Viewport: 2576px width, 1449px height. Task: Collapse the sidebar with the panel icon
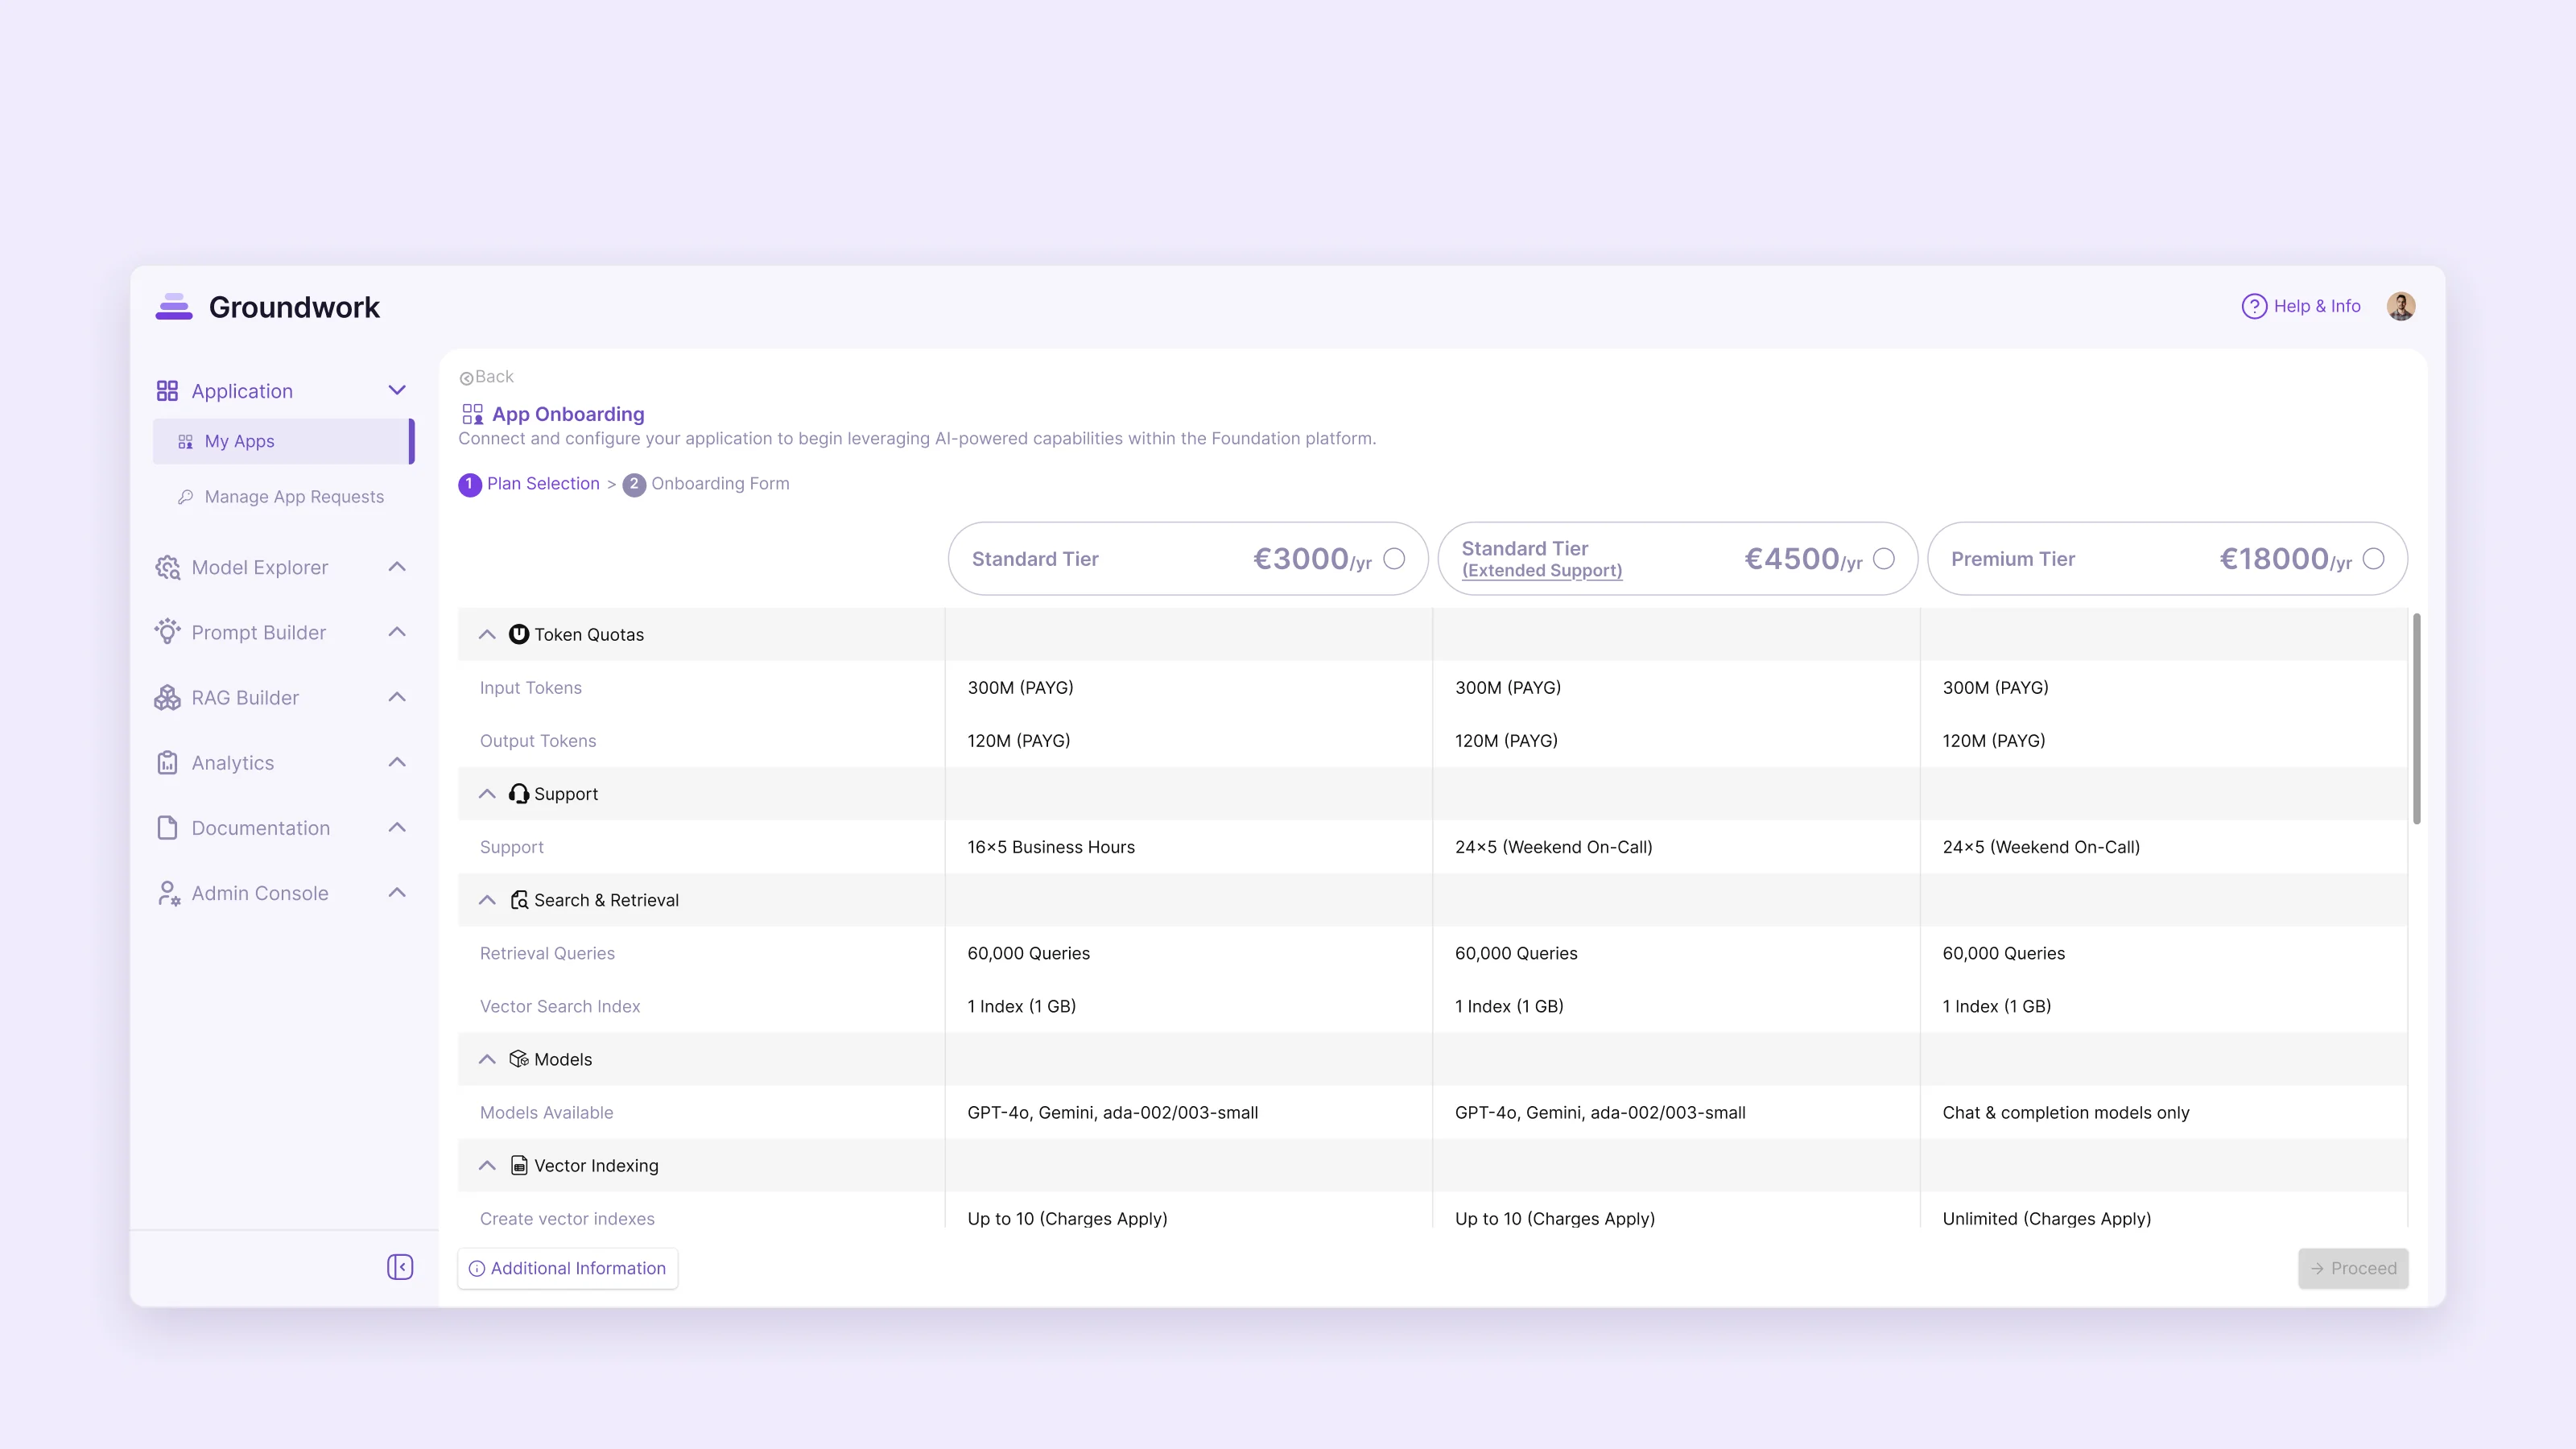(400, 1267)
